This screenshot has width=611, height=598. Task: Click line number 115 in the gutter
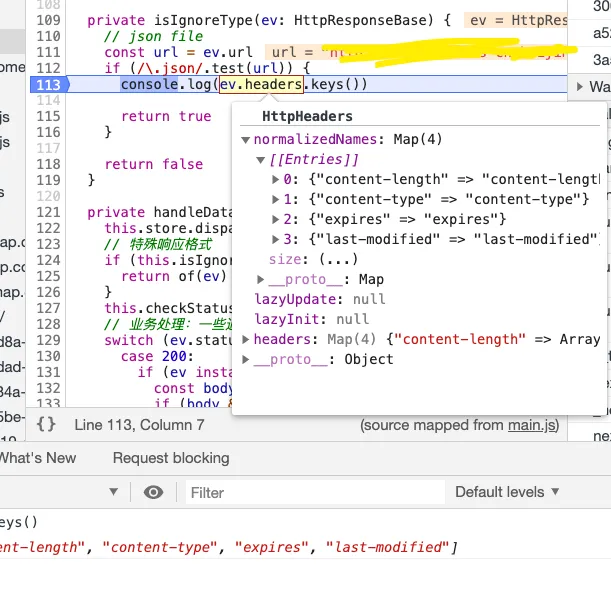pos(48,116)
